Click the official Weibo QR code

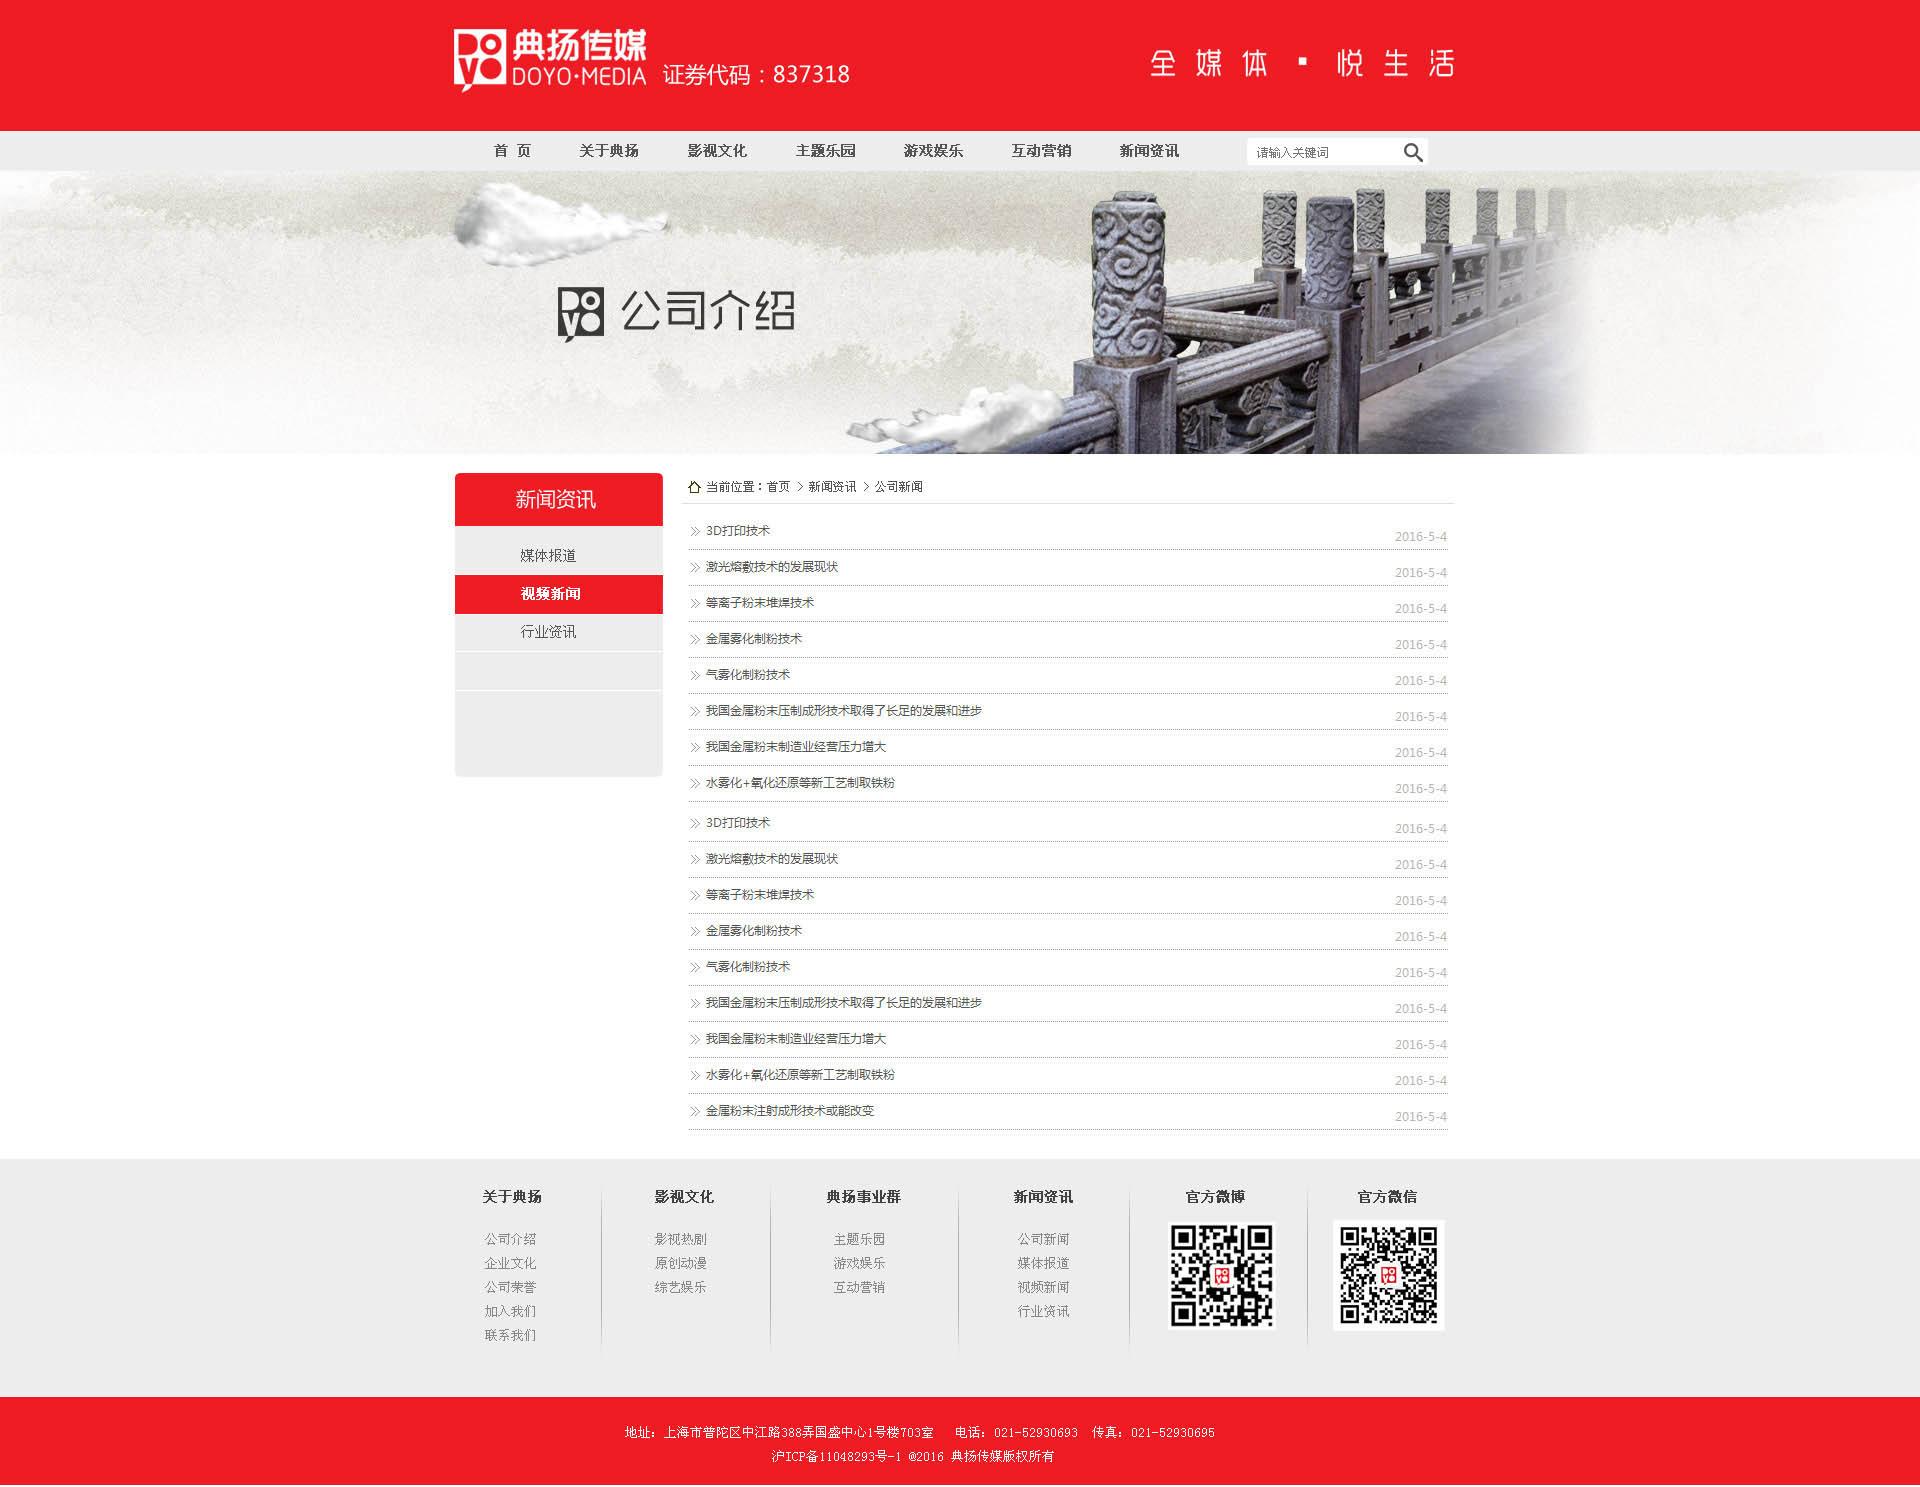pyautogui.click(x=1221, y=1275)
